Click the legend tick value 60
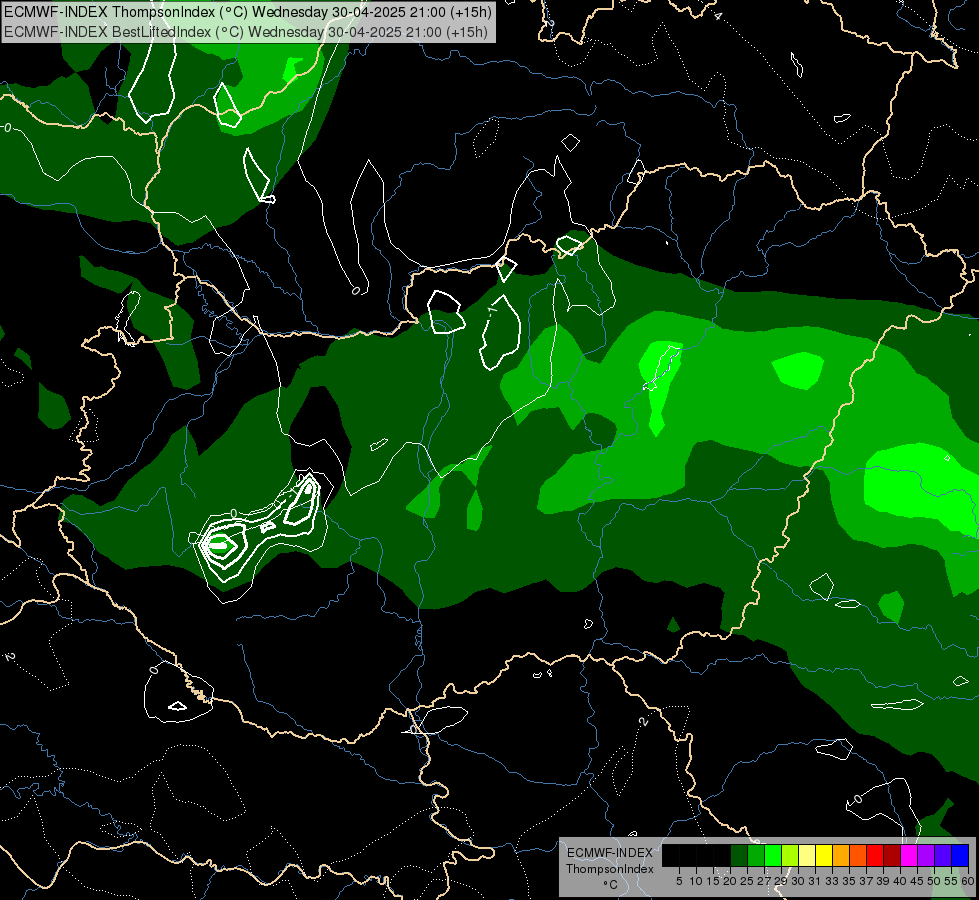979x900 pixels. pyautogui.click(x=967, y=881)
